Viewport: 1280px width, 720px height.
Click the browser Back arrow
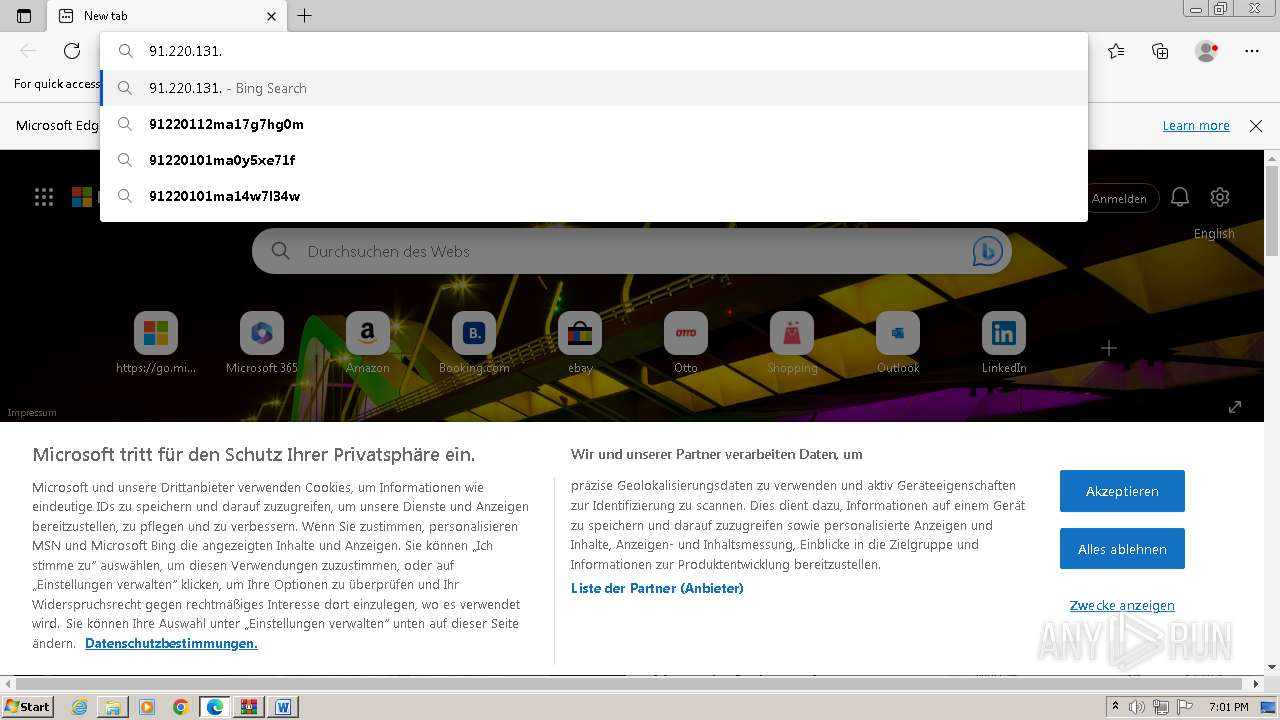point(28,51)
